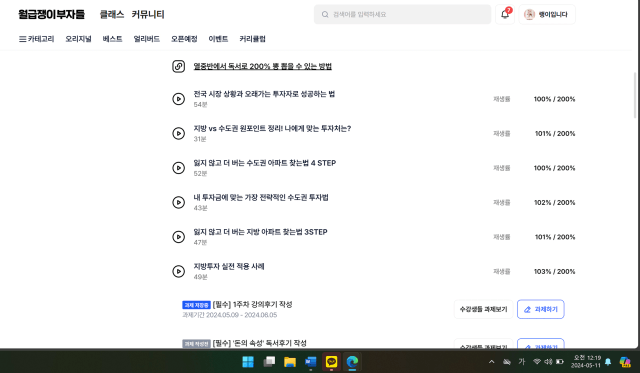Open File Explorer from the taskbar
Screen dimensions: 640x373
pos(290,362)
